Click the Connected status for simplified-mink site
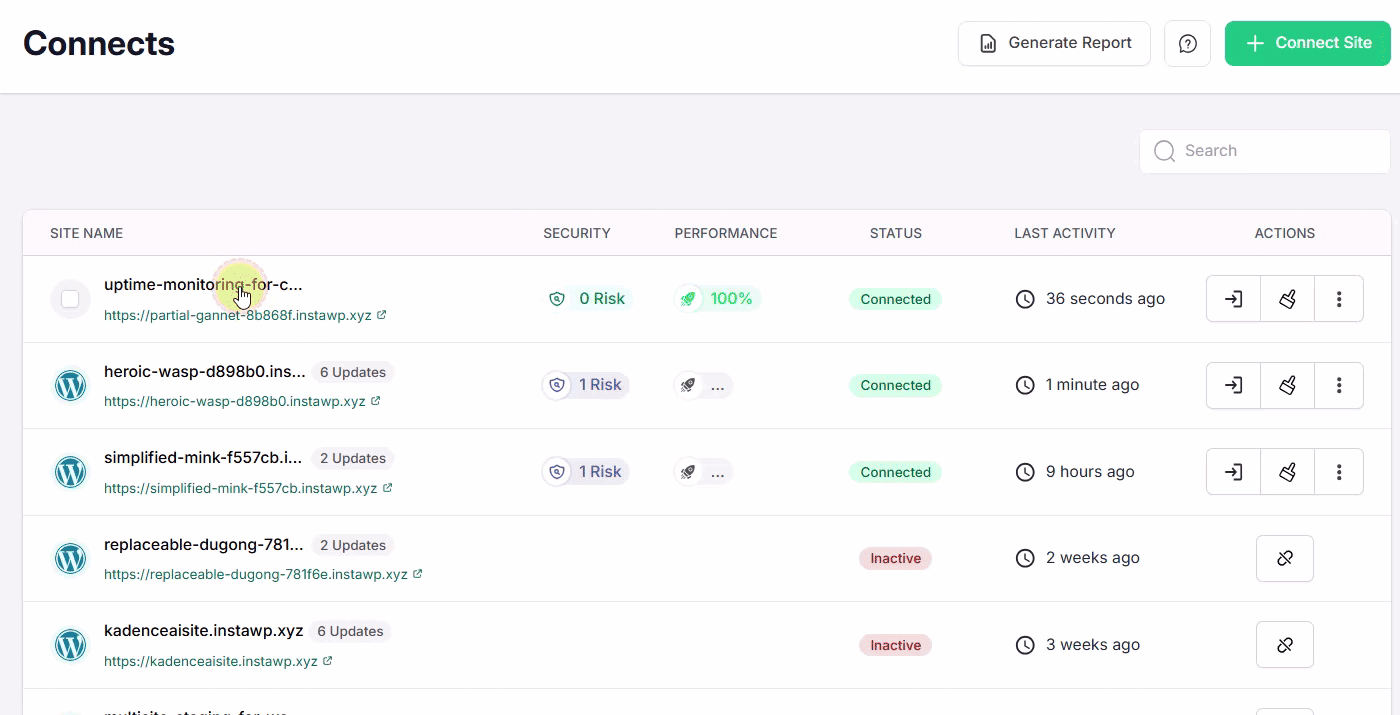Screen dimensions: 1400x715 [x=895, y=472]
